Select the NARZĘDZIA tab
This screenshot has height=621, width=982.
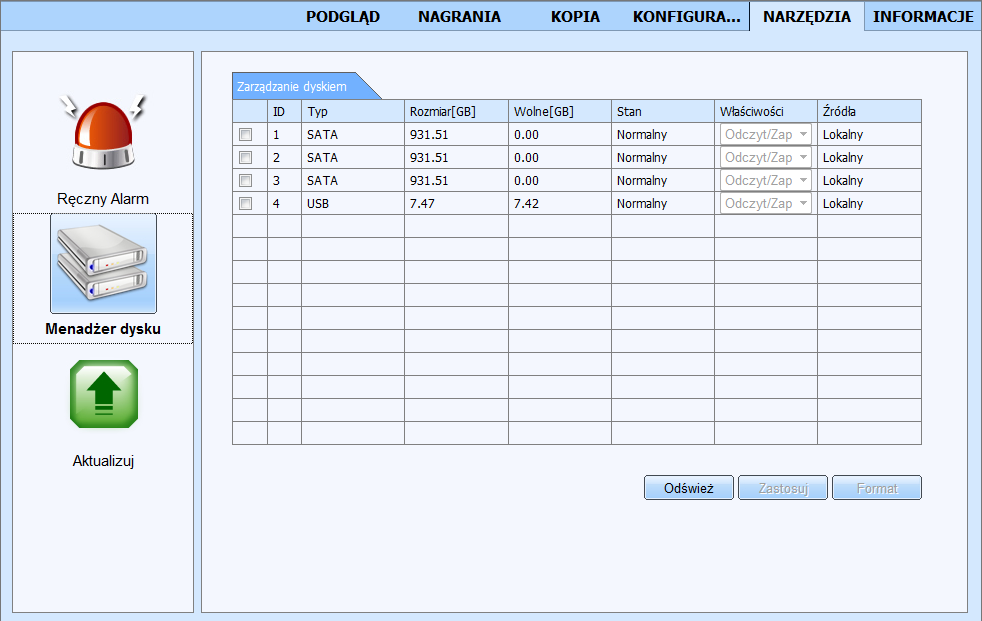[x=807, y=17]
